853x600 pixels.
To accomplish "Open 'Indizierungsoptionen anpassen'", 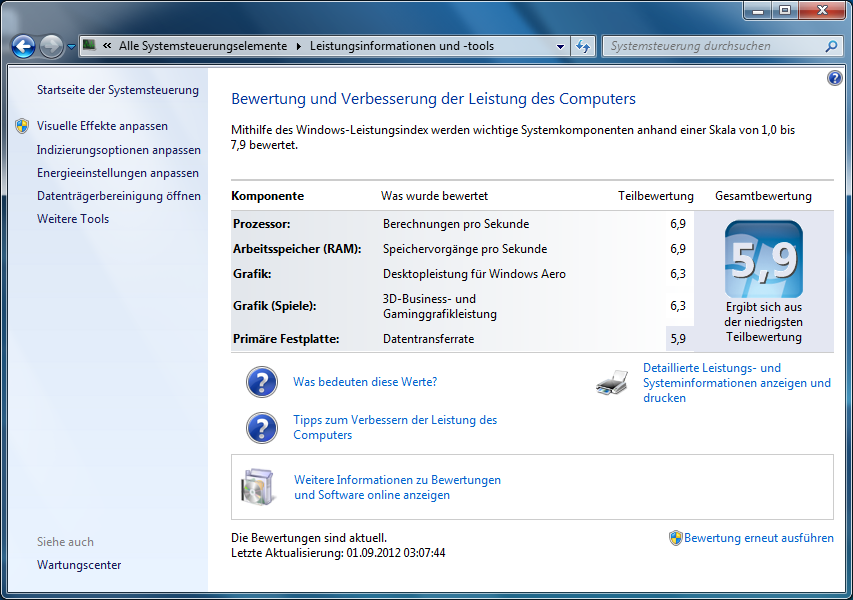I will click(119, 150).
